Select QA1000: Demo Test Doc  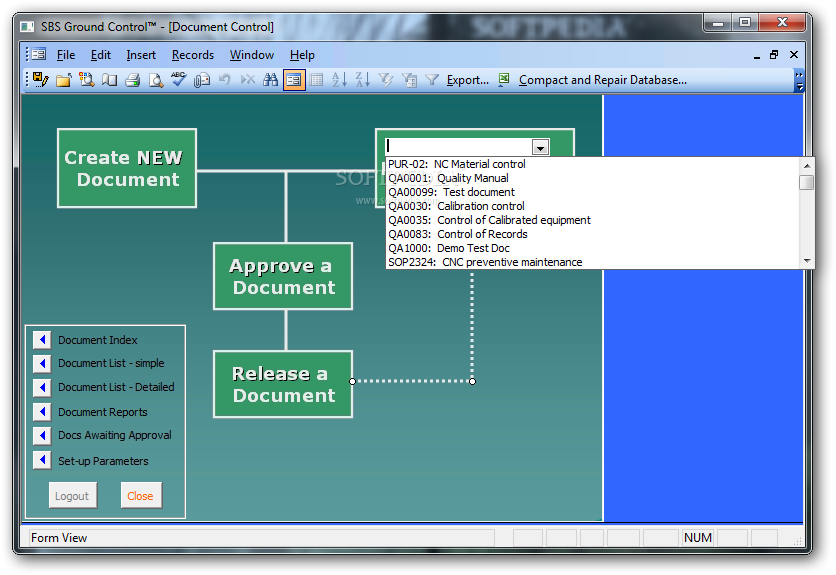coord(592,248)
